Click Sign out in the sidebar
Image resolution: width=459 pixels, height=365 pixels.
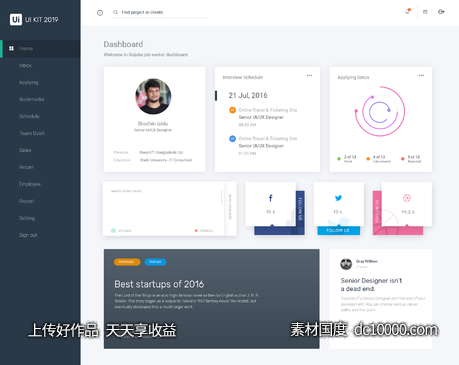(28, 235)
